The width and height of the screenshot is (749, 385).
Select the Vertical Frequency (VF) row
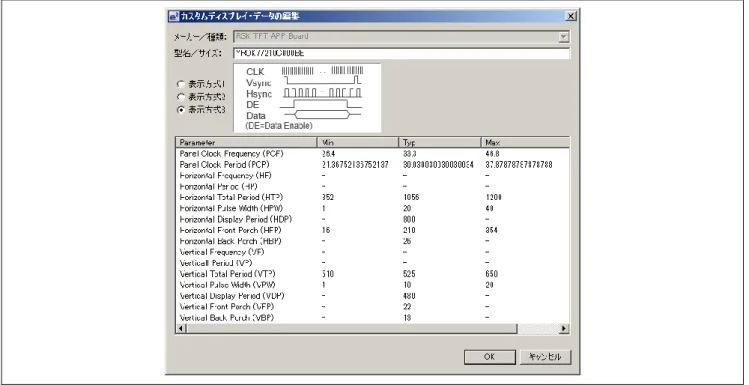(x=373, y=252)
